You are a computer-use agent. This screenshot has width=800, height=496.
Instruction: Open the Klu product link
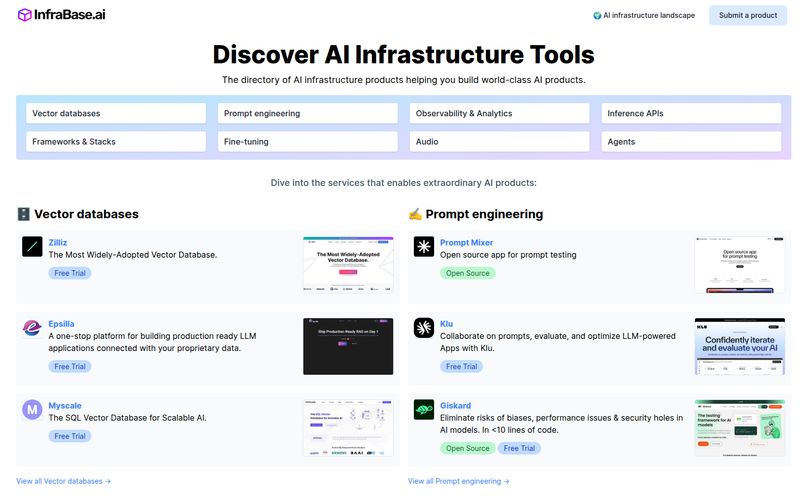(x=446, y=324)
